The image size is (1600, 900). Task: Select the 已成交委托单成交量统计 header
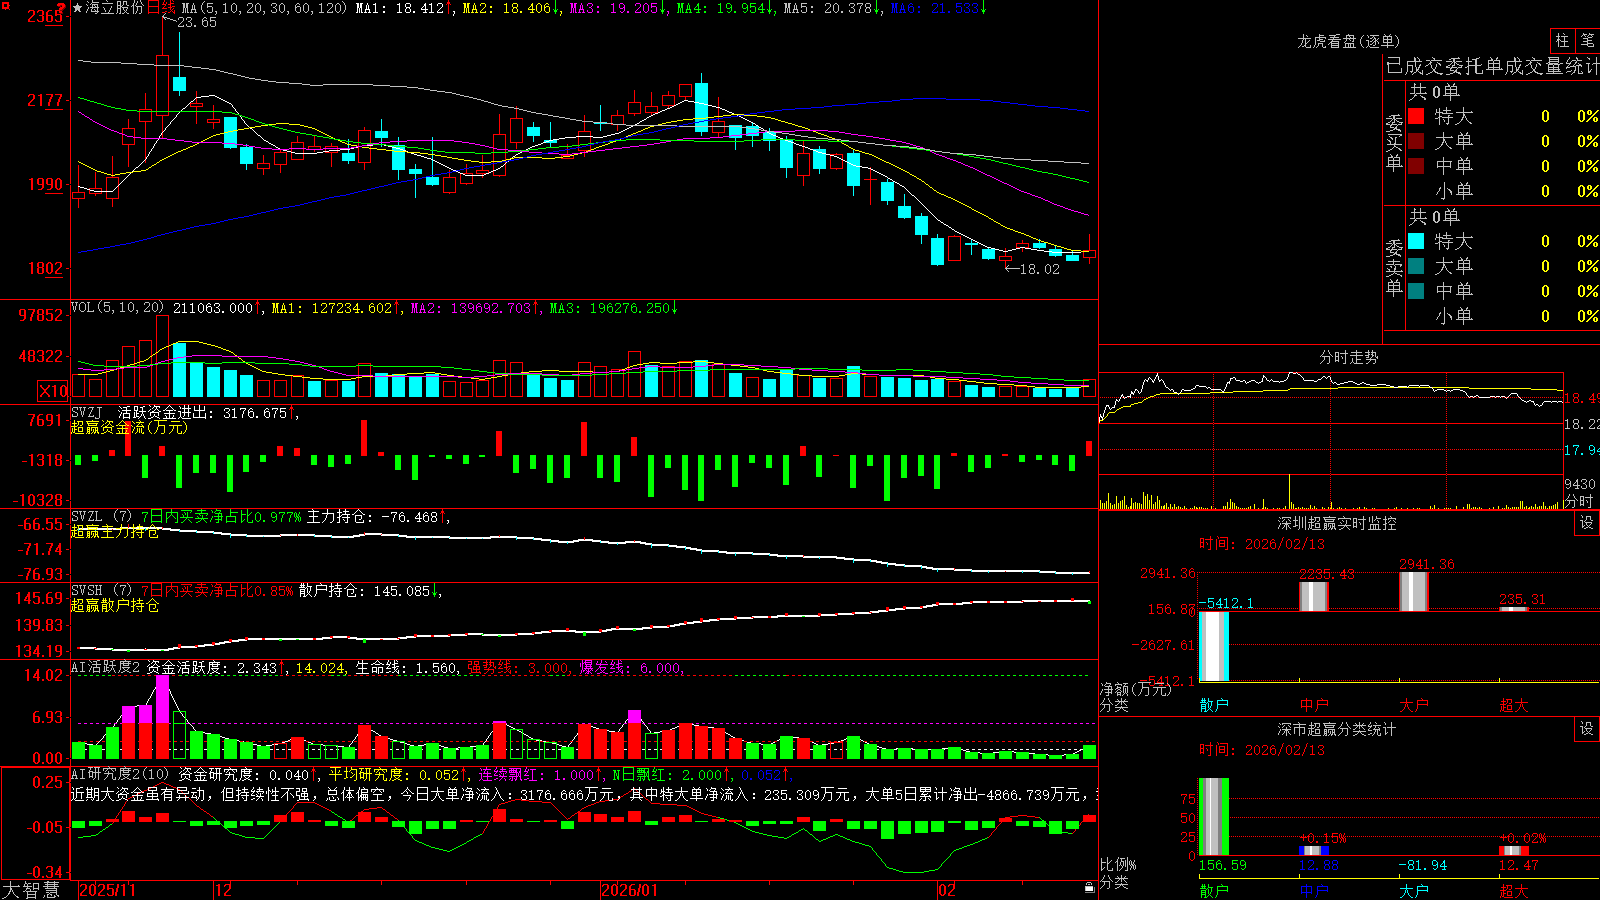coord(1492,66)
